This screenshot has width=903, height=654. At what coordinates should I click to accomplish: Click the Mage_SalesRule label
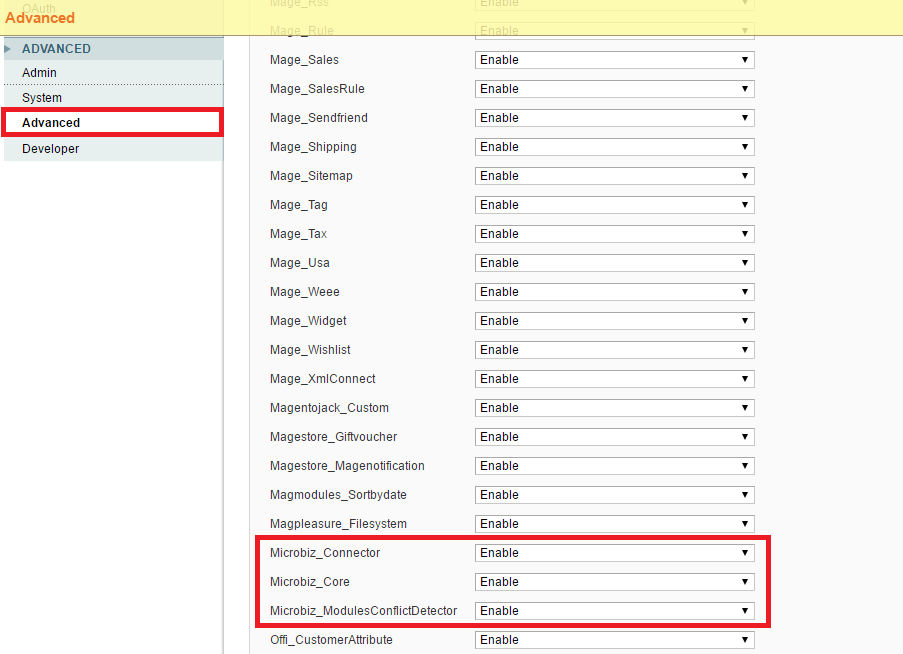[317, 89]
